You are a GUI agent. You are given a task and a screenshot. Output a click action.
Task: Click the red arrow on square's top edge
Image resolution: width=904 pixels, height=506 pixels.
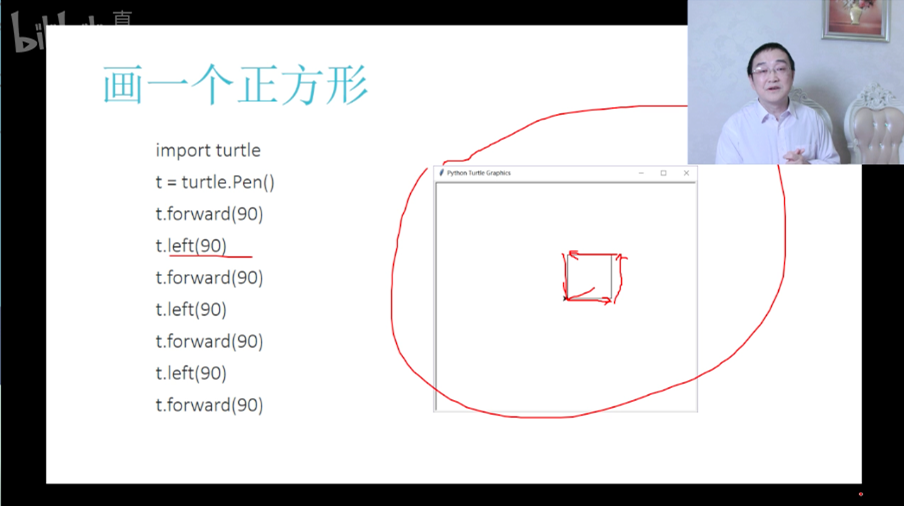coord(590,255)
